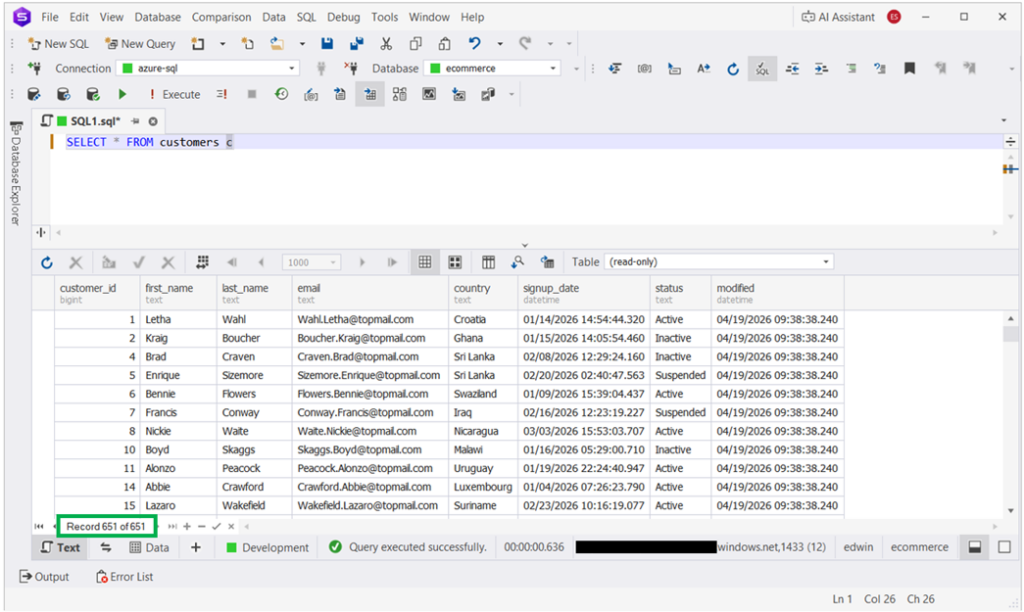Close the SQL1.sql tab
The height and width of the screenshot is (612, 1024).
[153, 121]
